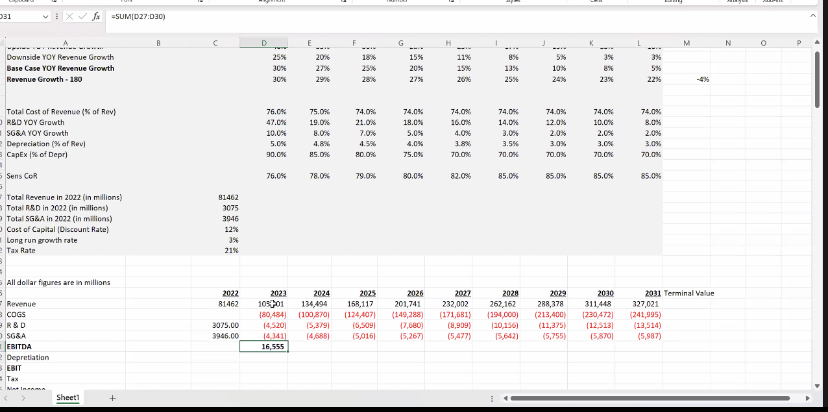
Task: Click the vertical scrollbar thumb
Action: 819,78
